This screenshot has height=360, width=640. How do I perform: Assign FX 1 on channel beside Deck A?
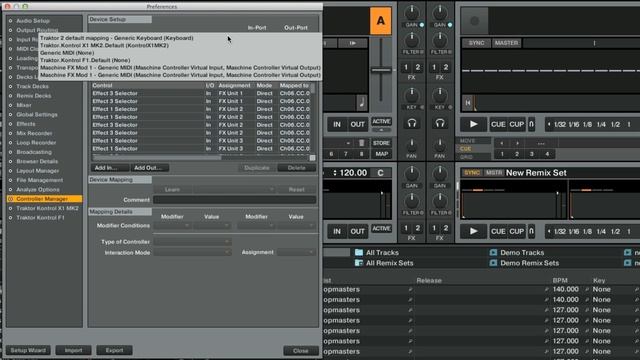click(406, 67)
